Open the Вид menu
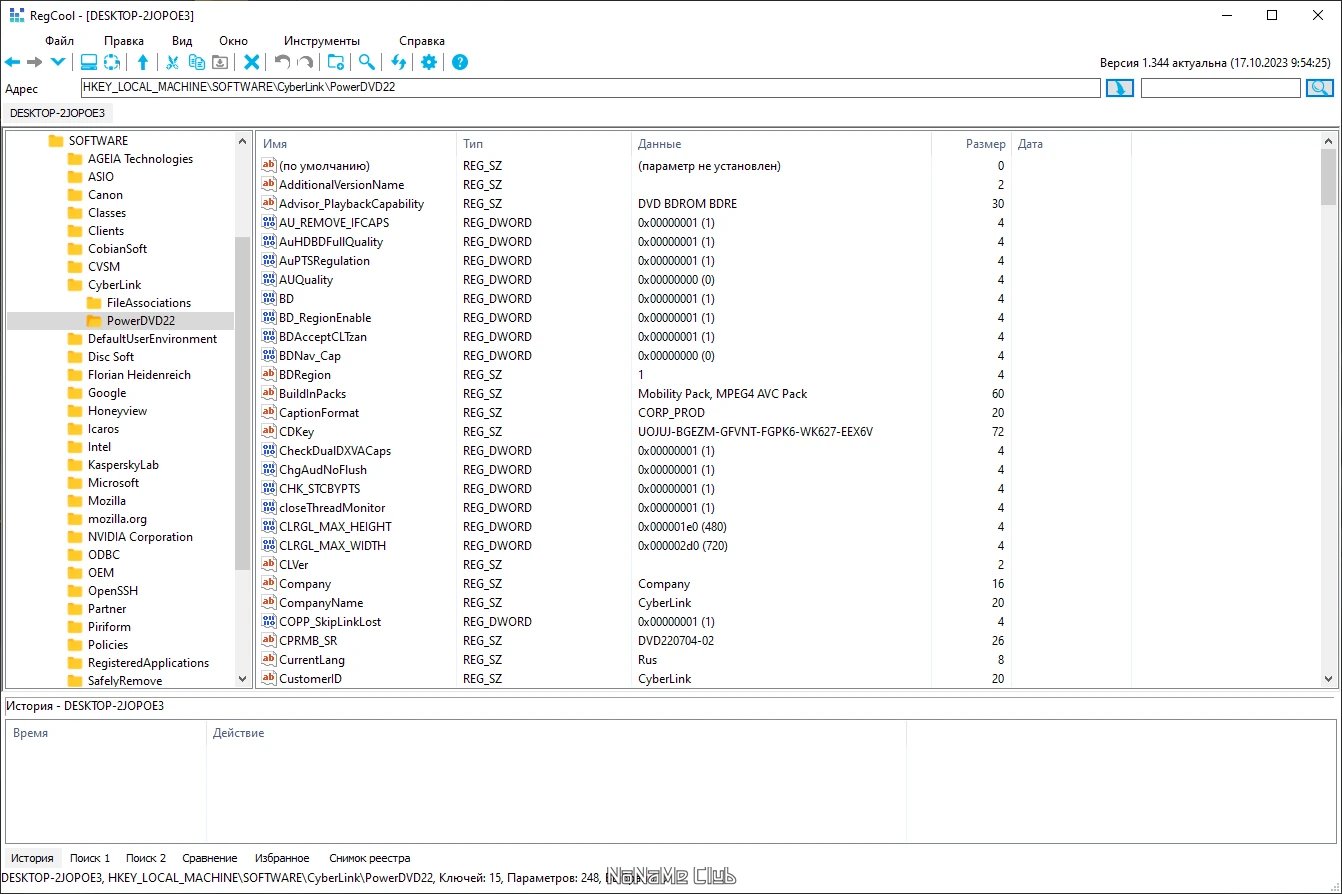This screenshot has height=894, width=1342. [x=182, y=41]
